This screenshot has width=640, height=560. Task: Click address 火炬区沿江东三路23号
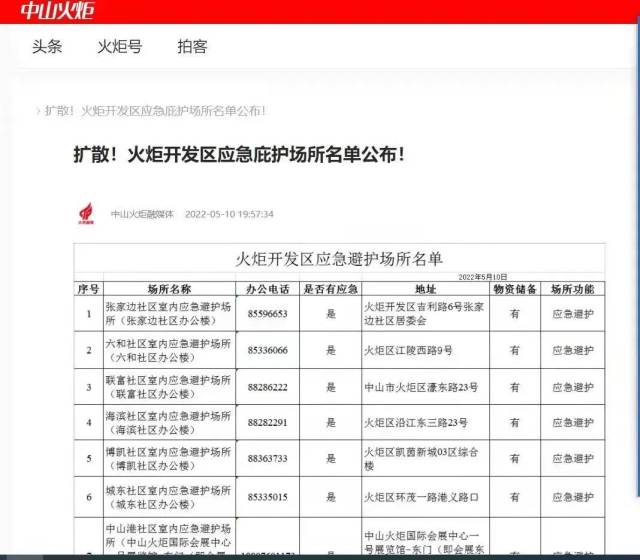click(x=416, y=422)
